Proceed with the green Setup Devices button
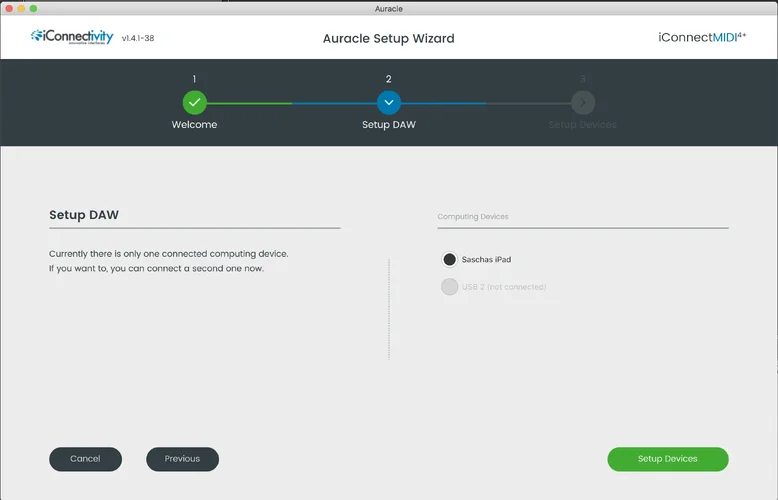 [668, 459]
